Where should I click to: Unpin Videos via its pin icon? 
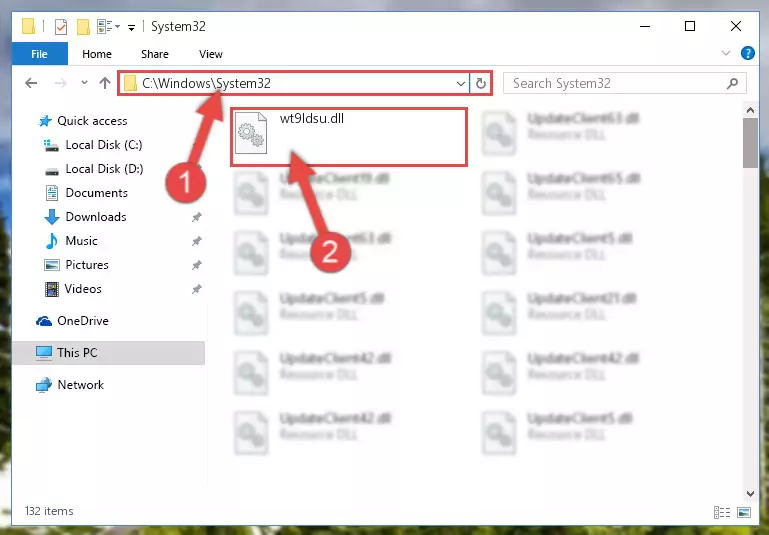197,289
